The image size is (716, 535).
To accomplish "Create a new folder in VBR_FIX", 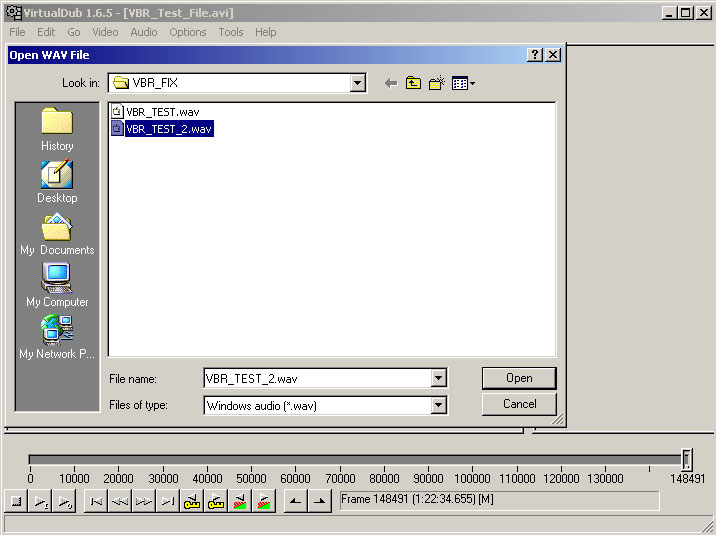I will (x=437, y=83).
